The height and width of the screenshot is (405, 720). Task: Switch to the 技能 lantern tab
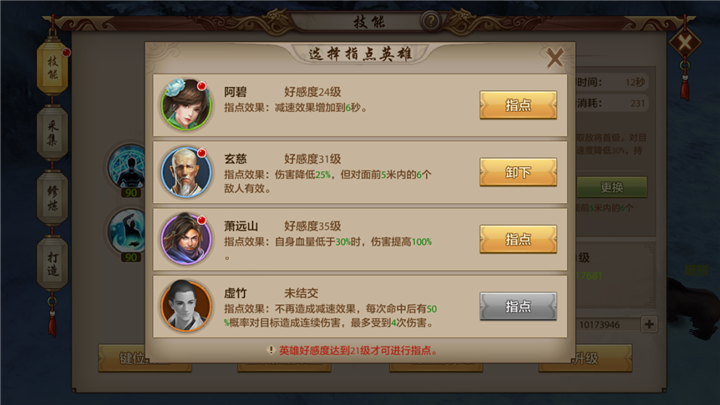point(53,68)
